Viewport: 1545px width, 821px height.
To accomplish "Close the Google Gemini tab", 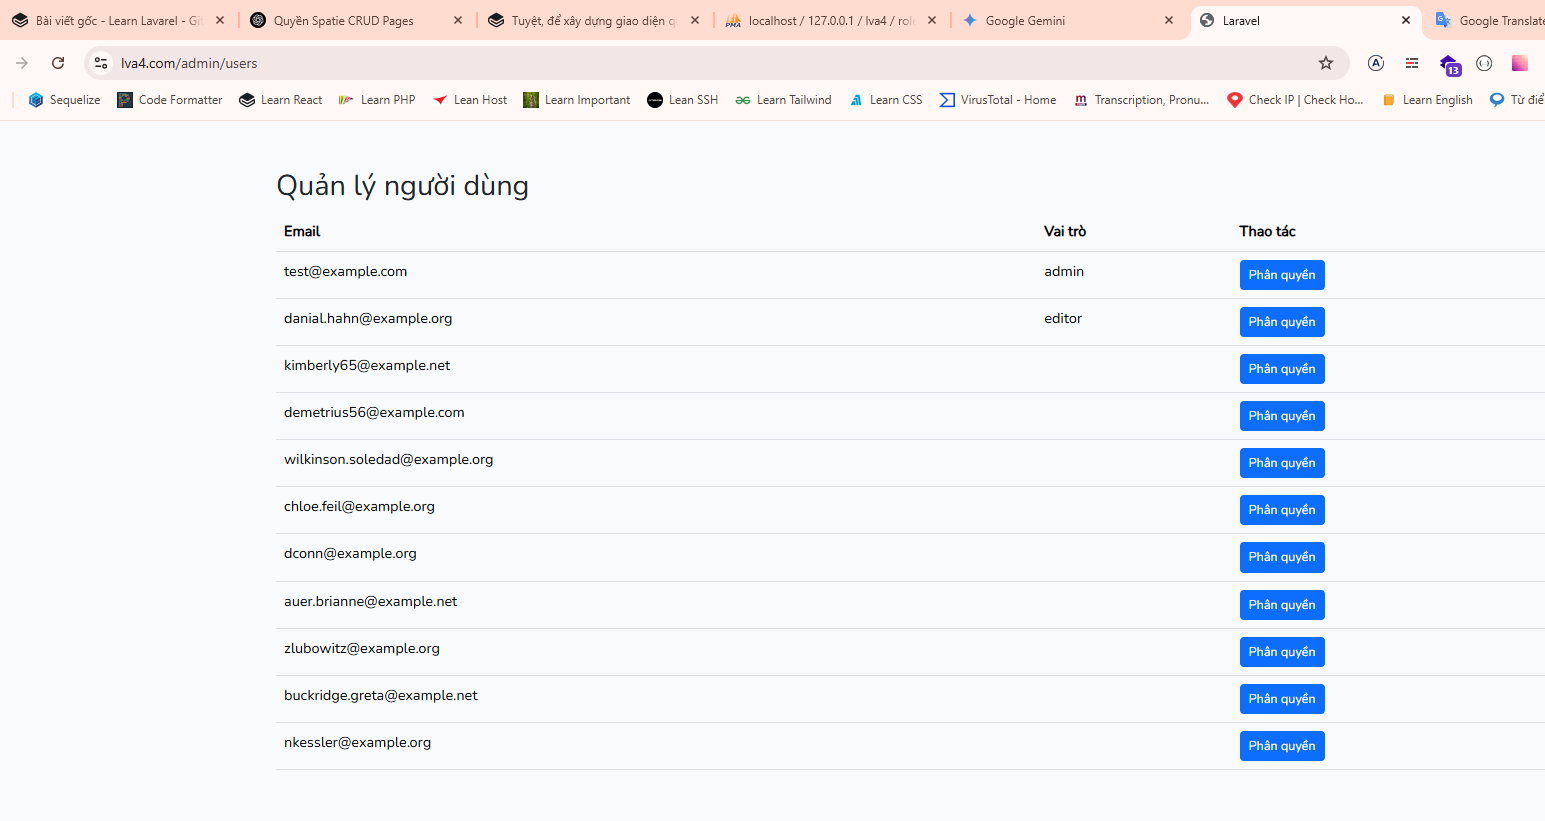I will pyautogui.click(x=1169, y=21).
